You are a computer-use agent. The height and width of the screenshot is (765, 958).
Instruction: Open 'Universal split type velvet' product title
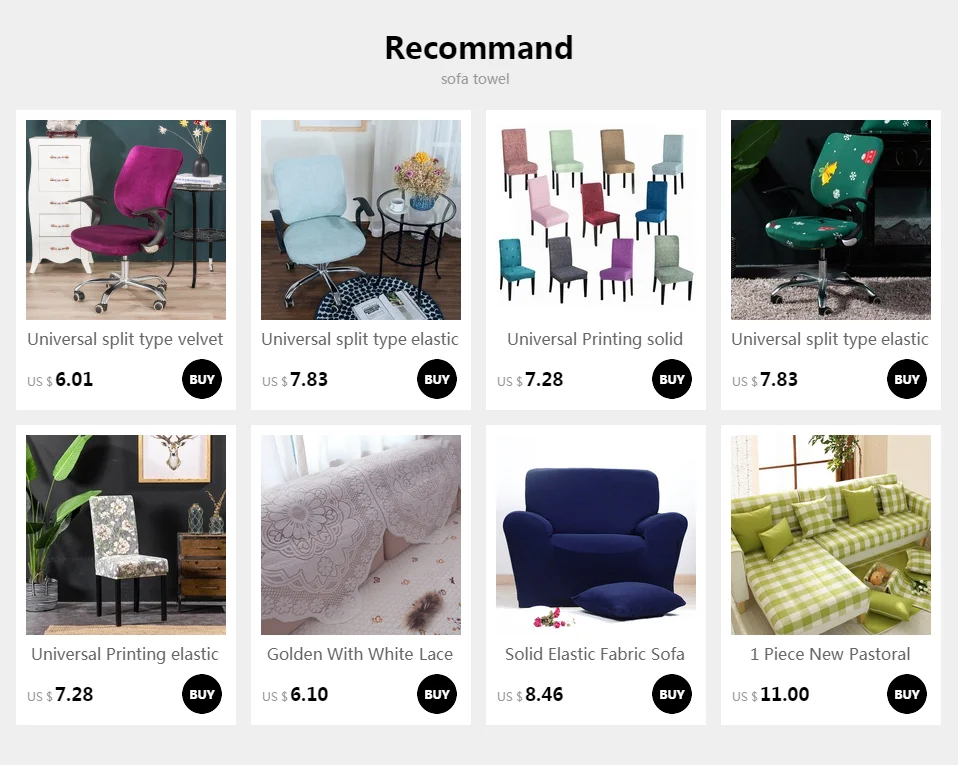[x=125, y=340]
